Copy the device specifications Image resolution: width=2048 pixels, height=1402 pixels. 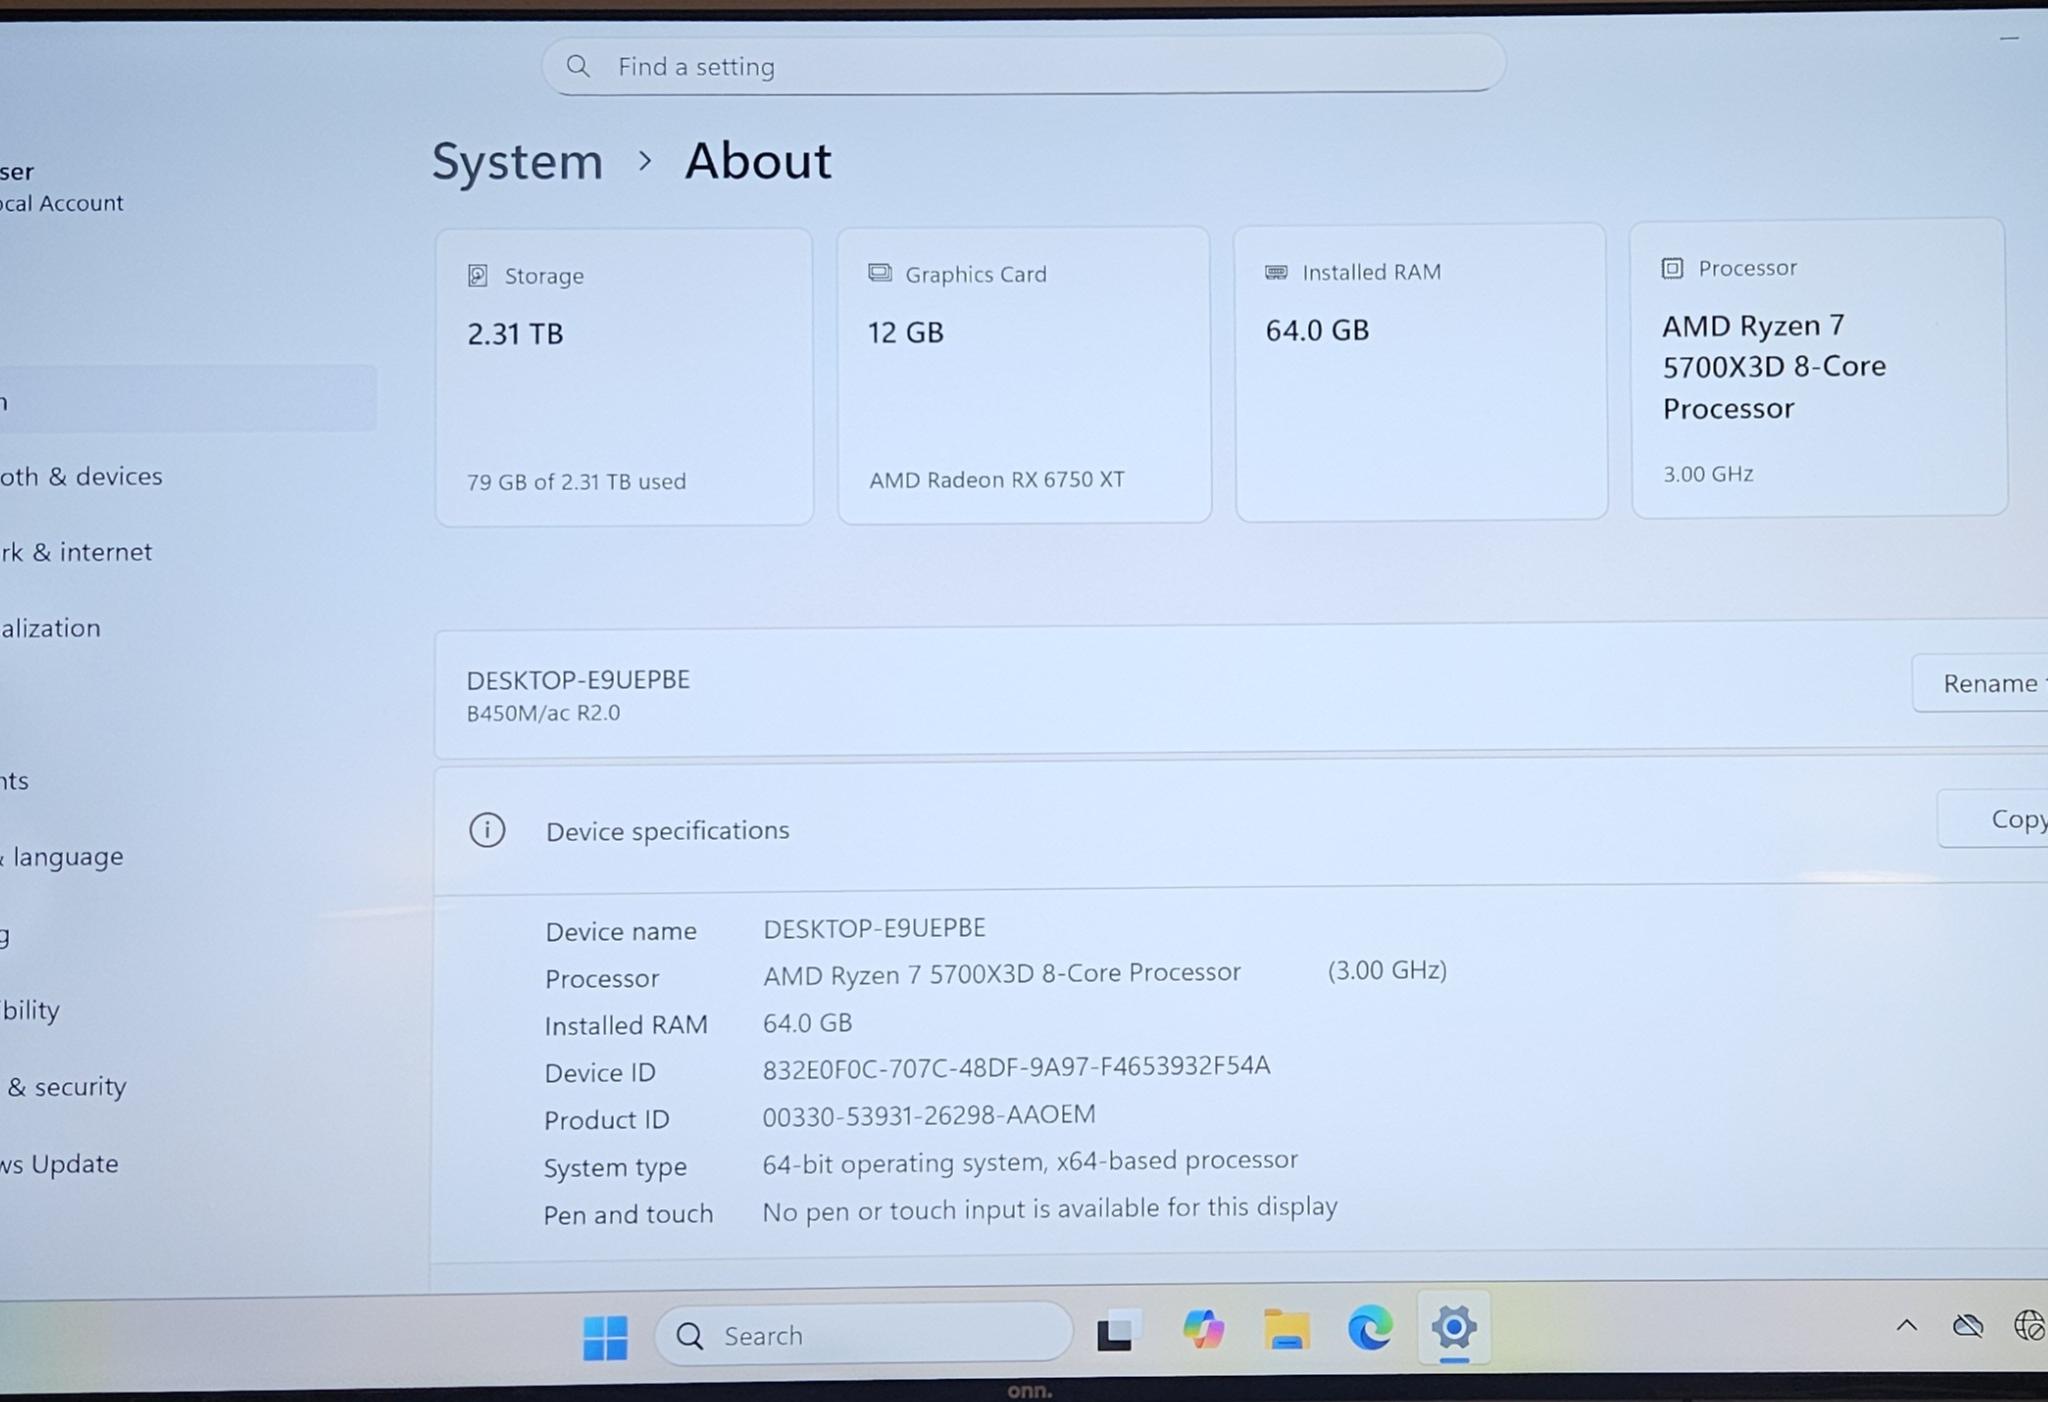click(x=2016, y=818)
